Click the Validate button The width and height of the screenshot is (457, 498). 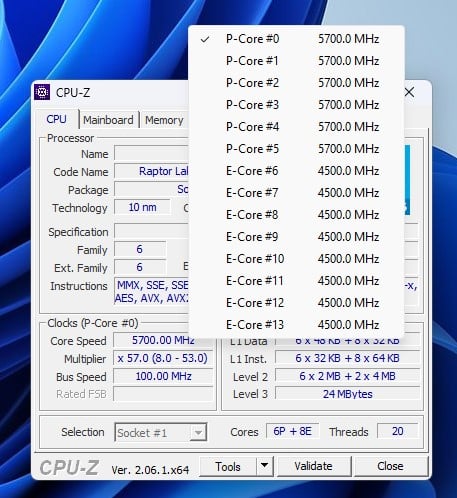click(314, 466)
